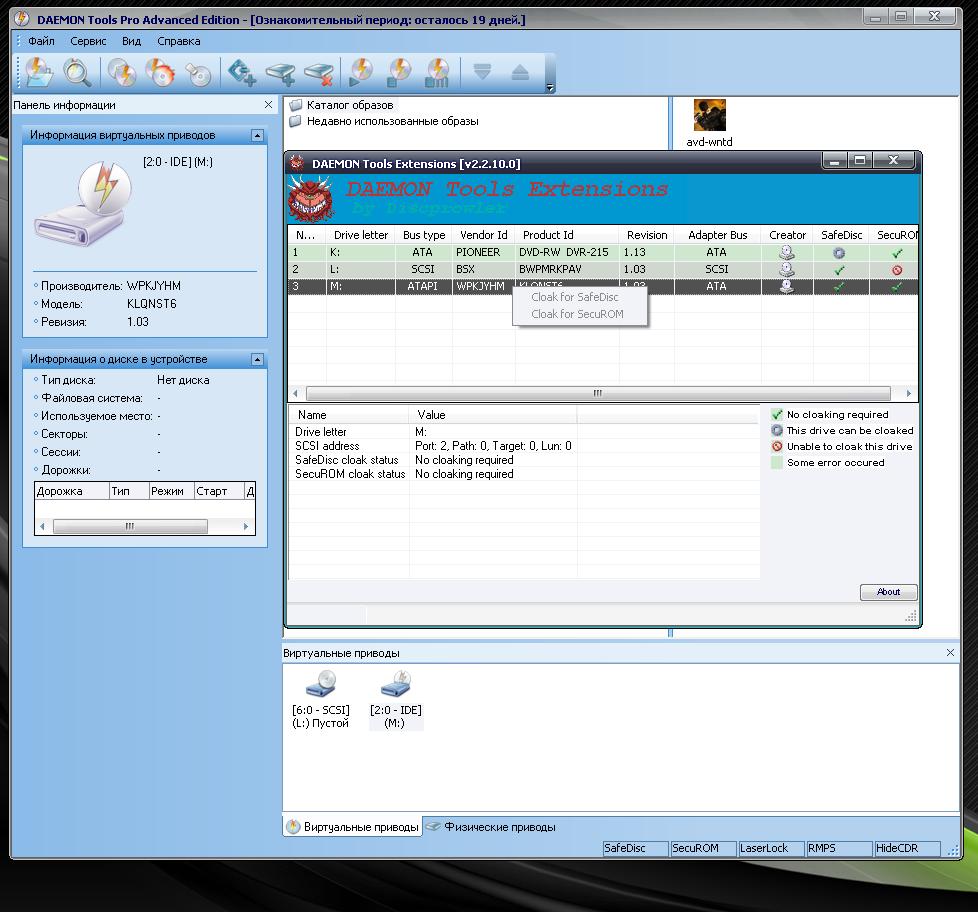Select the K: PIONEER drive row
978x912 pixels.
603,253
